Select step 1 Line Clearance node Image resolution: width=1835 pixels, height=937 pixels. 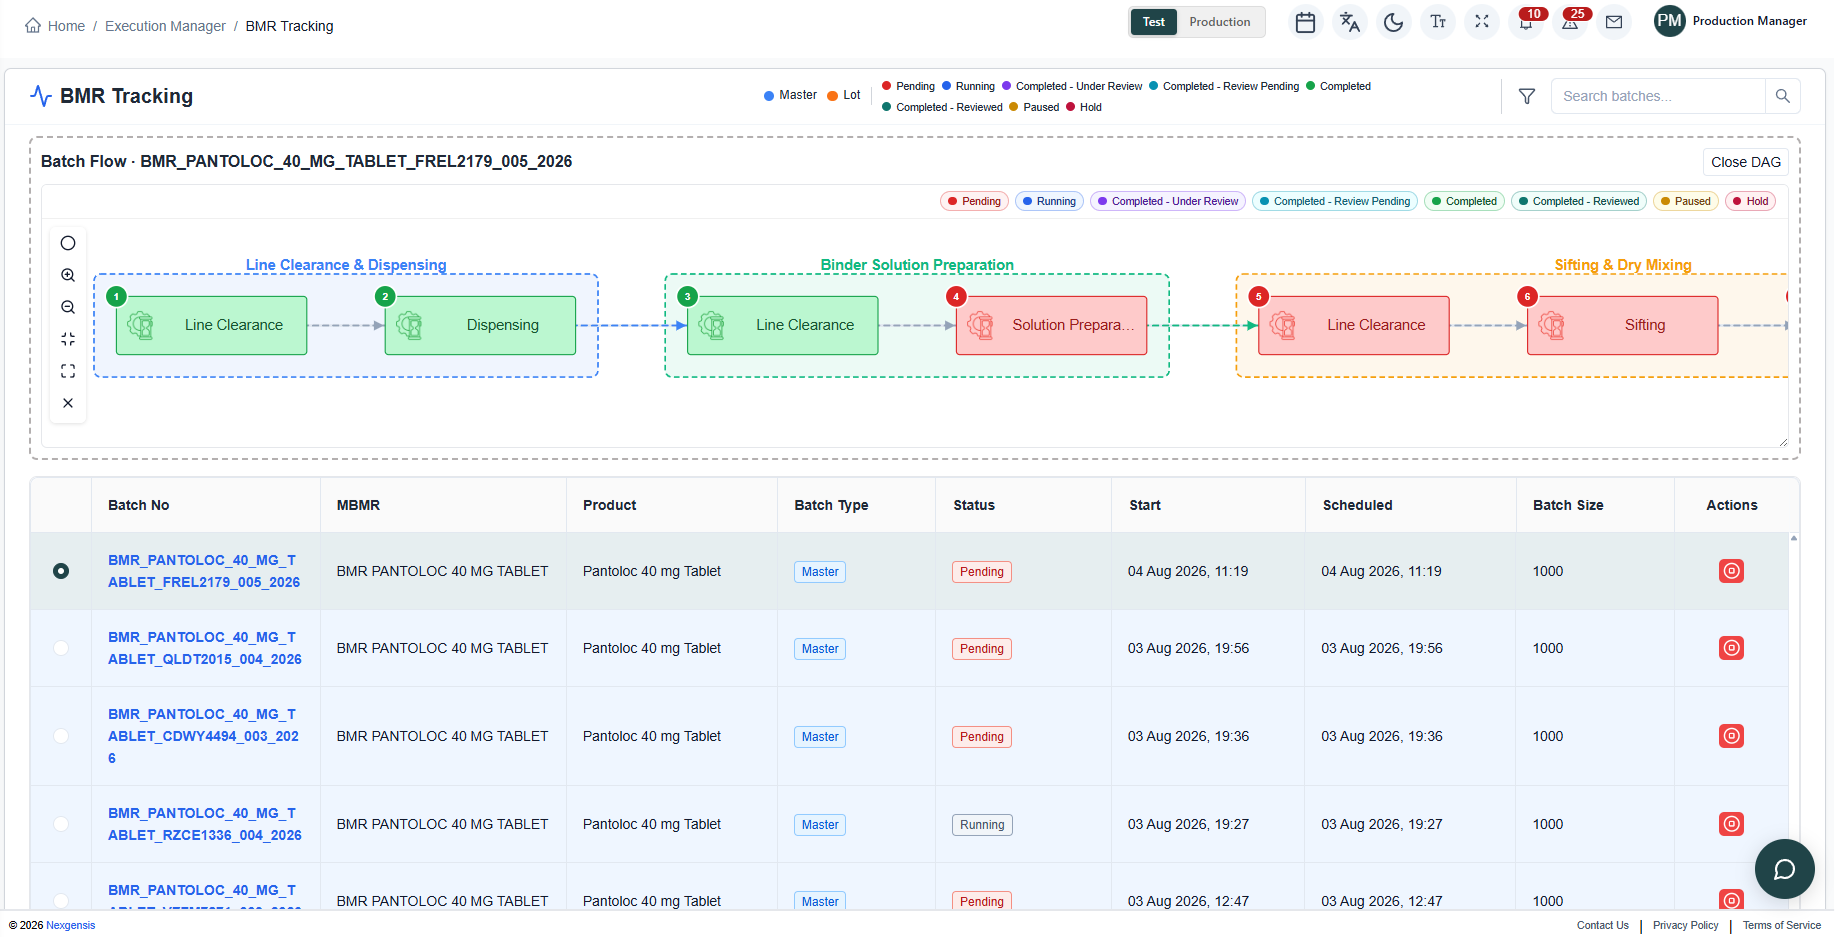(211, 325)
